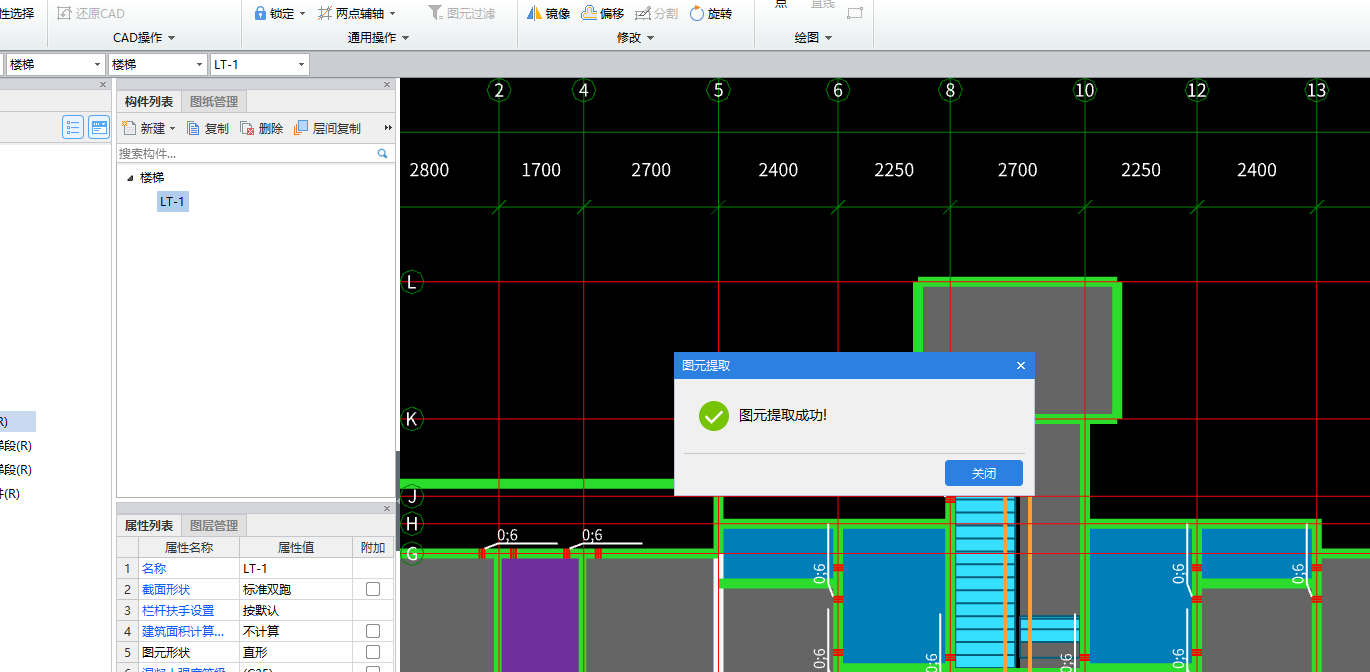Switch to list view icon in left panel
Viewport: 1370px width, 672px height.
click(x=73, y=127)
